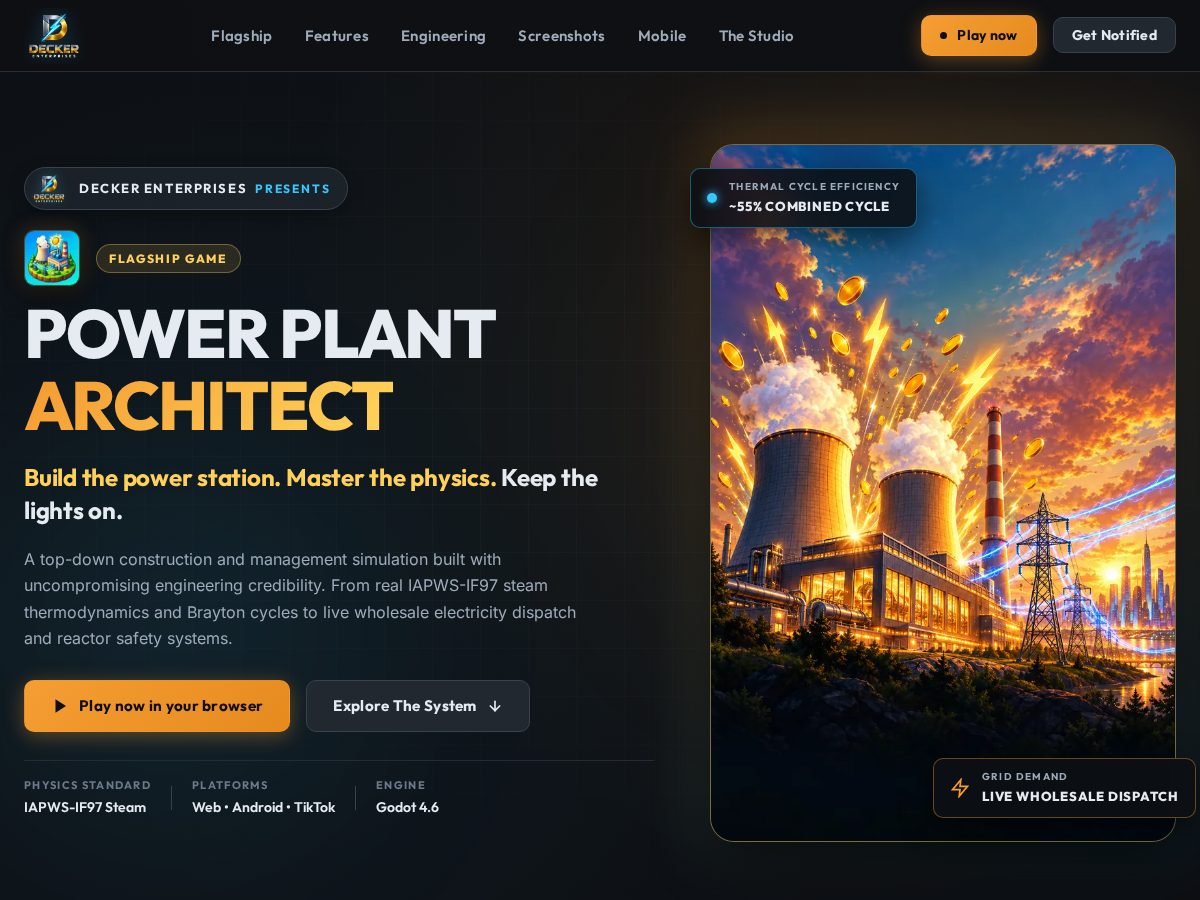Click the Flagship Game badge

coord(168,258)
